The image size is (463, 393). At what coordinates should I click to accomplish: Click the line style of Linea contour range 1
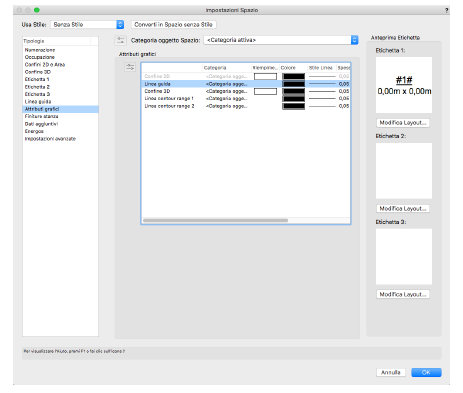tap(322, 99)
